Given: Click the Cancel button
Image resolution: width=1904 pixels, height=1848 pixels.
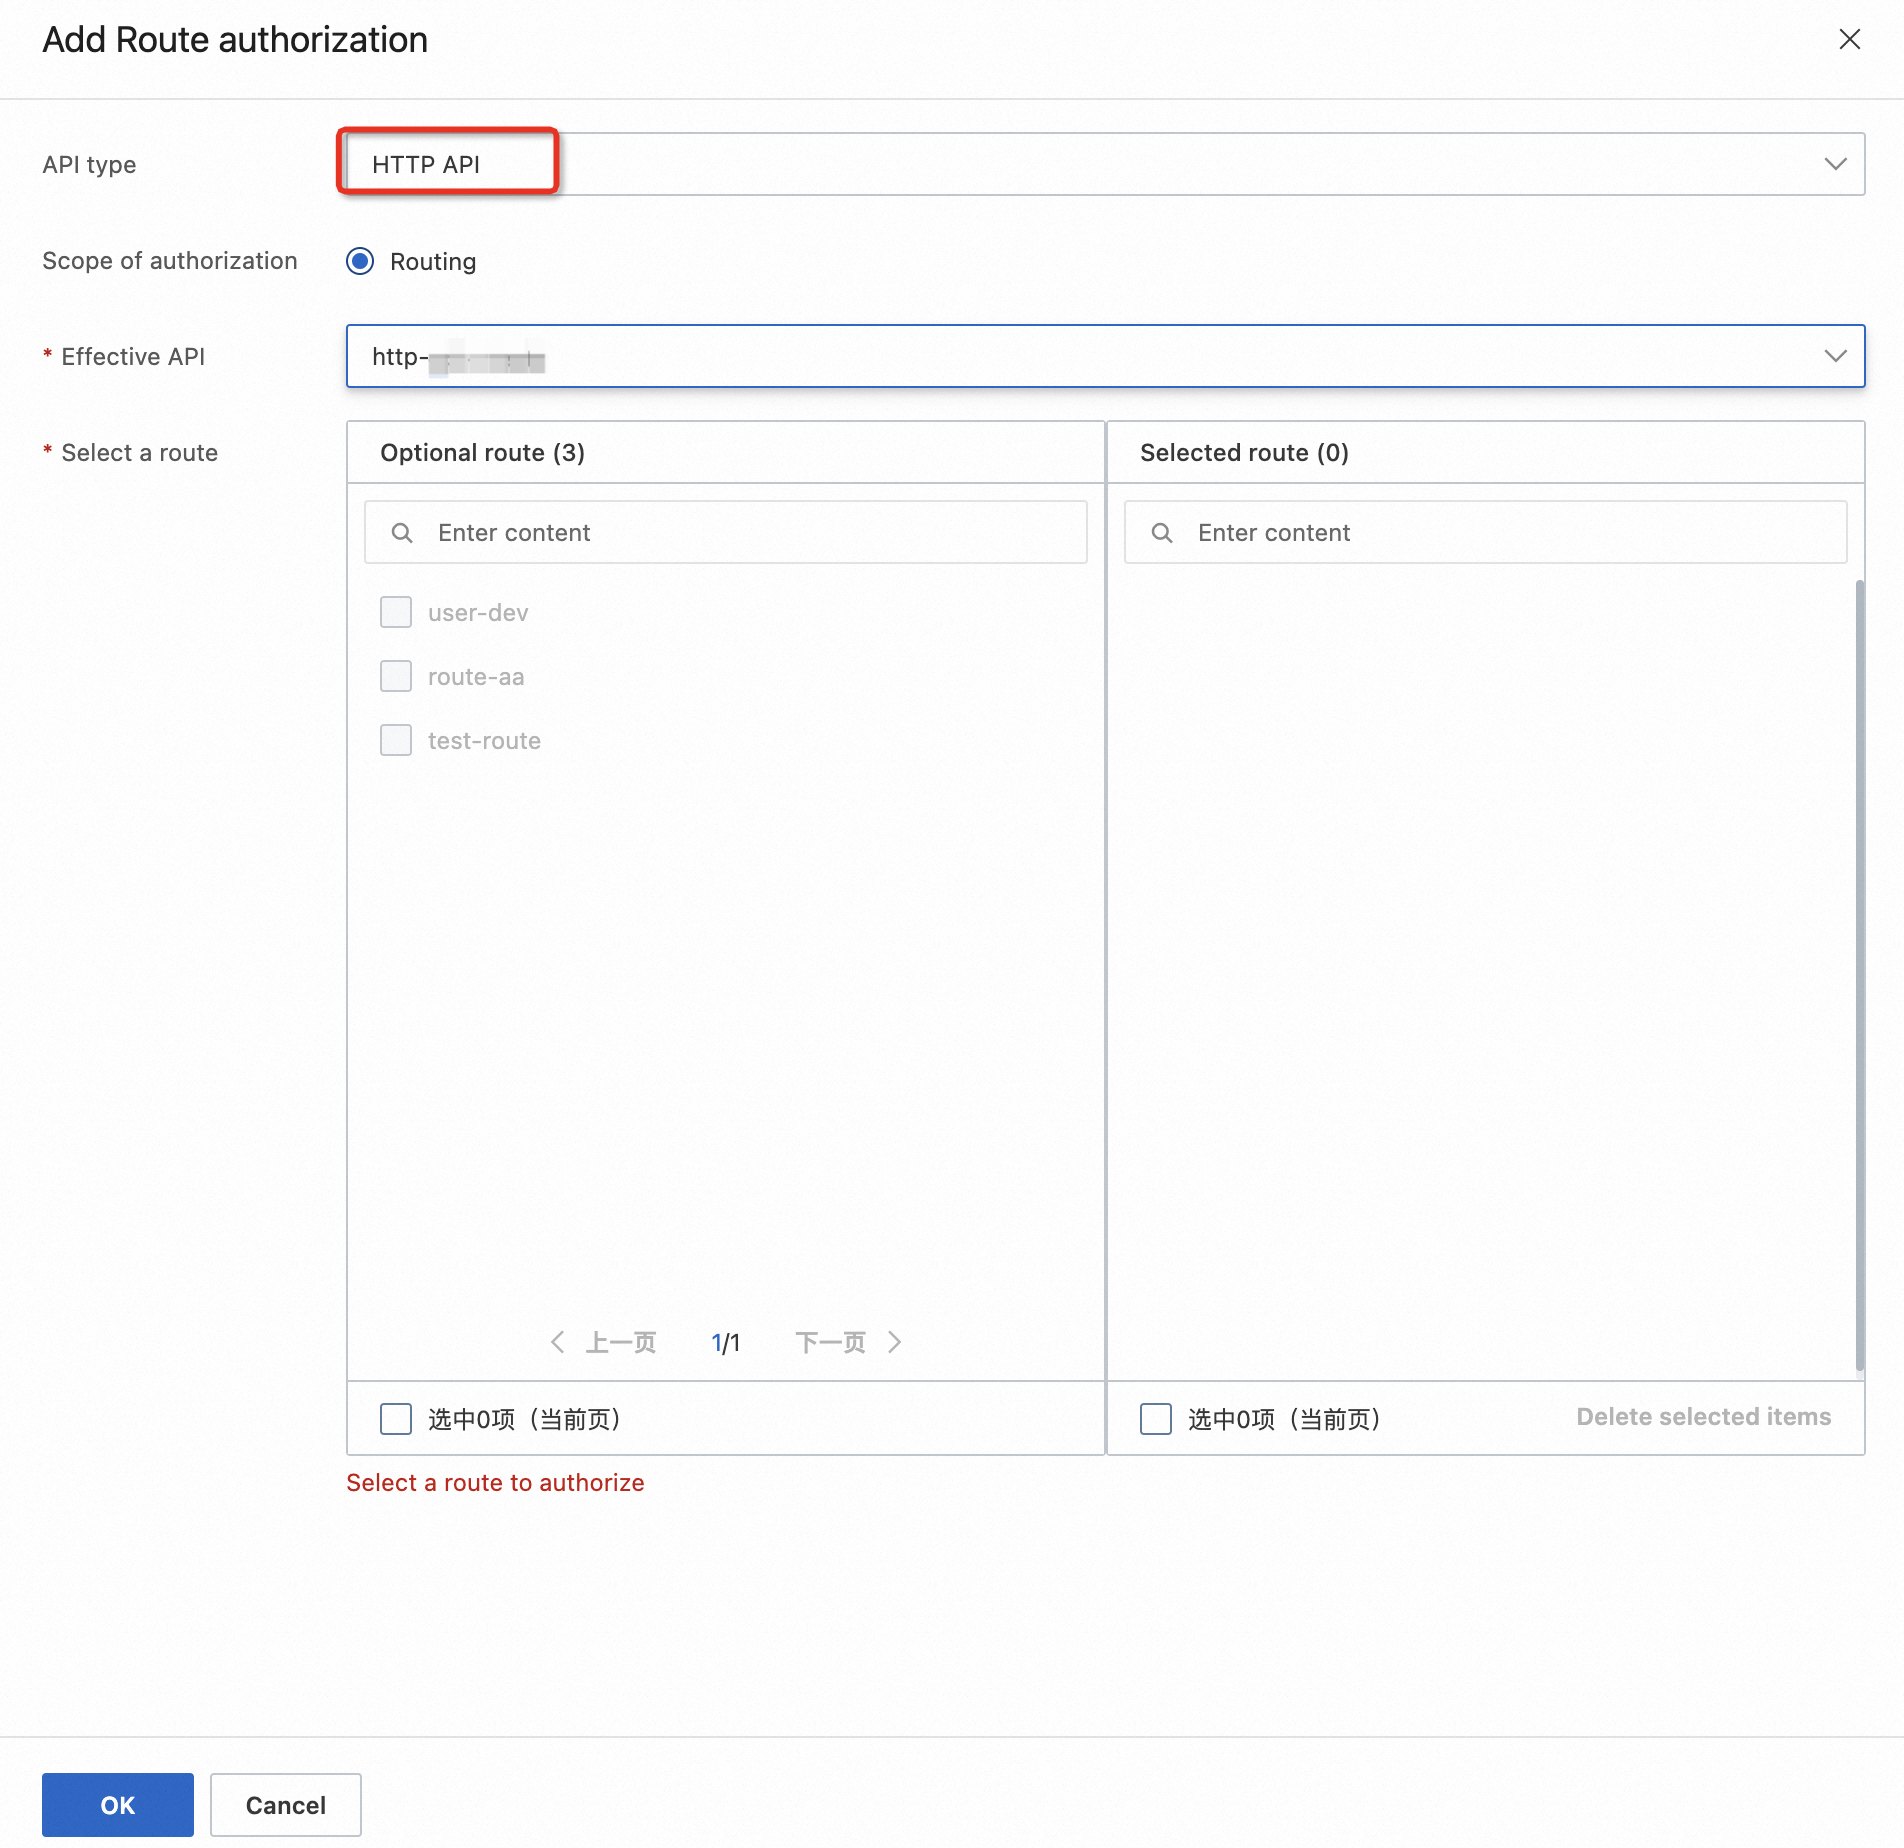Looking at the screenshot, I should coord(286,1805).
